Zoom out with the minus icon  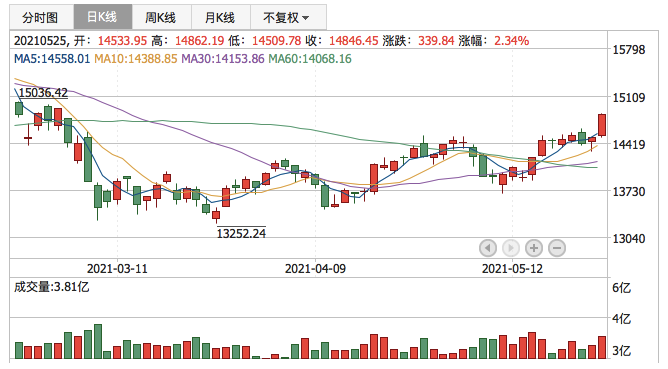557,248
